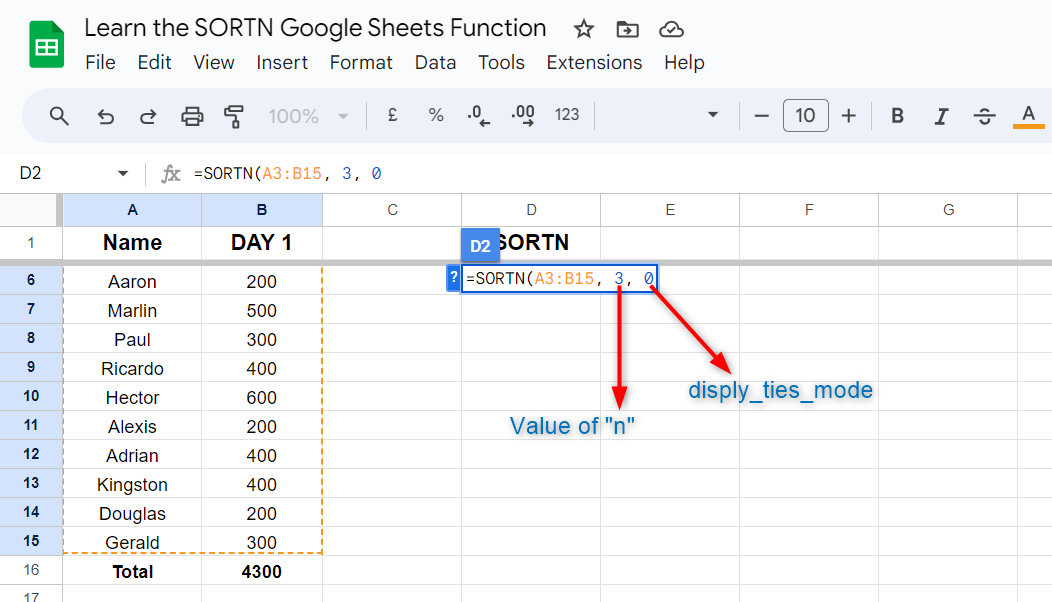
Task: Open the Format menu
Action: pyautogui.click(x=361, y=62)
